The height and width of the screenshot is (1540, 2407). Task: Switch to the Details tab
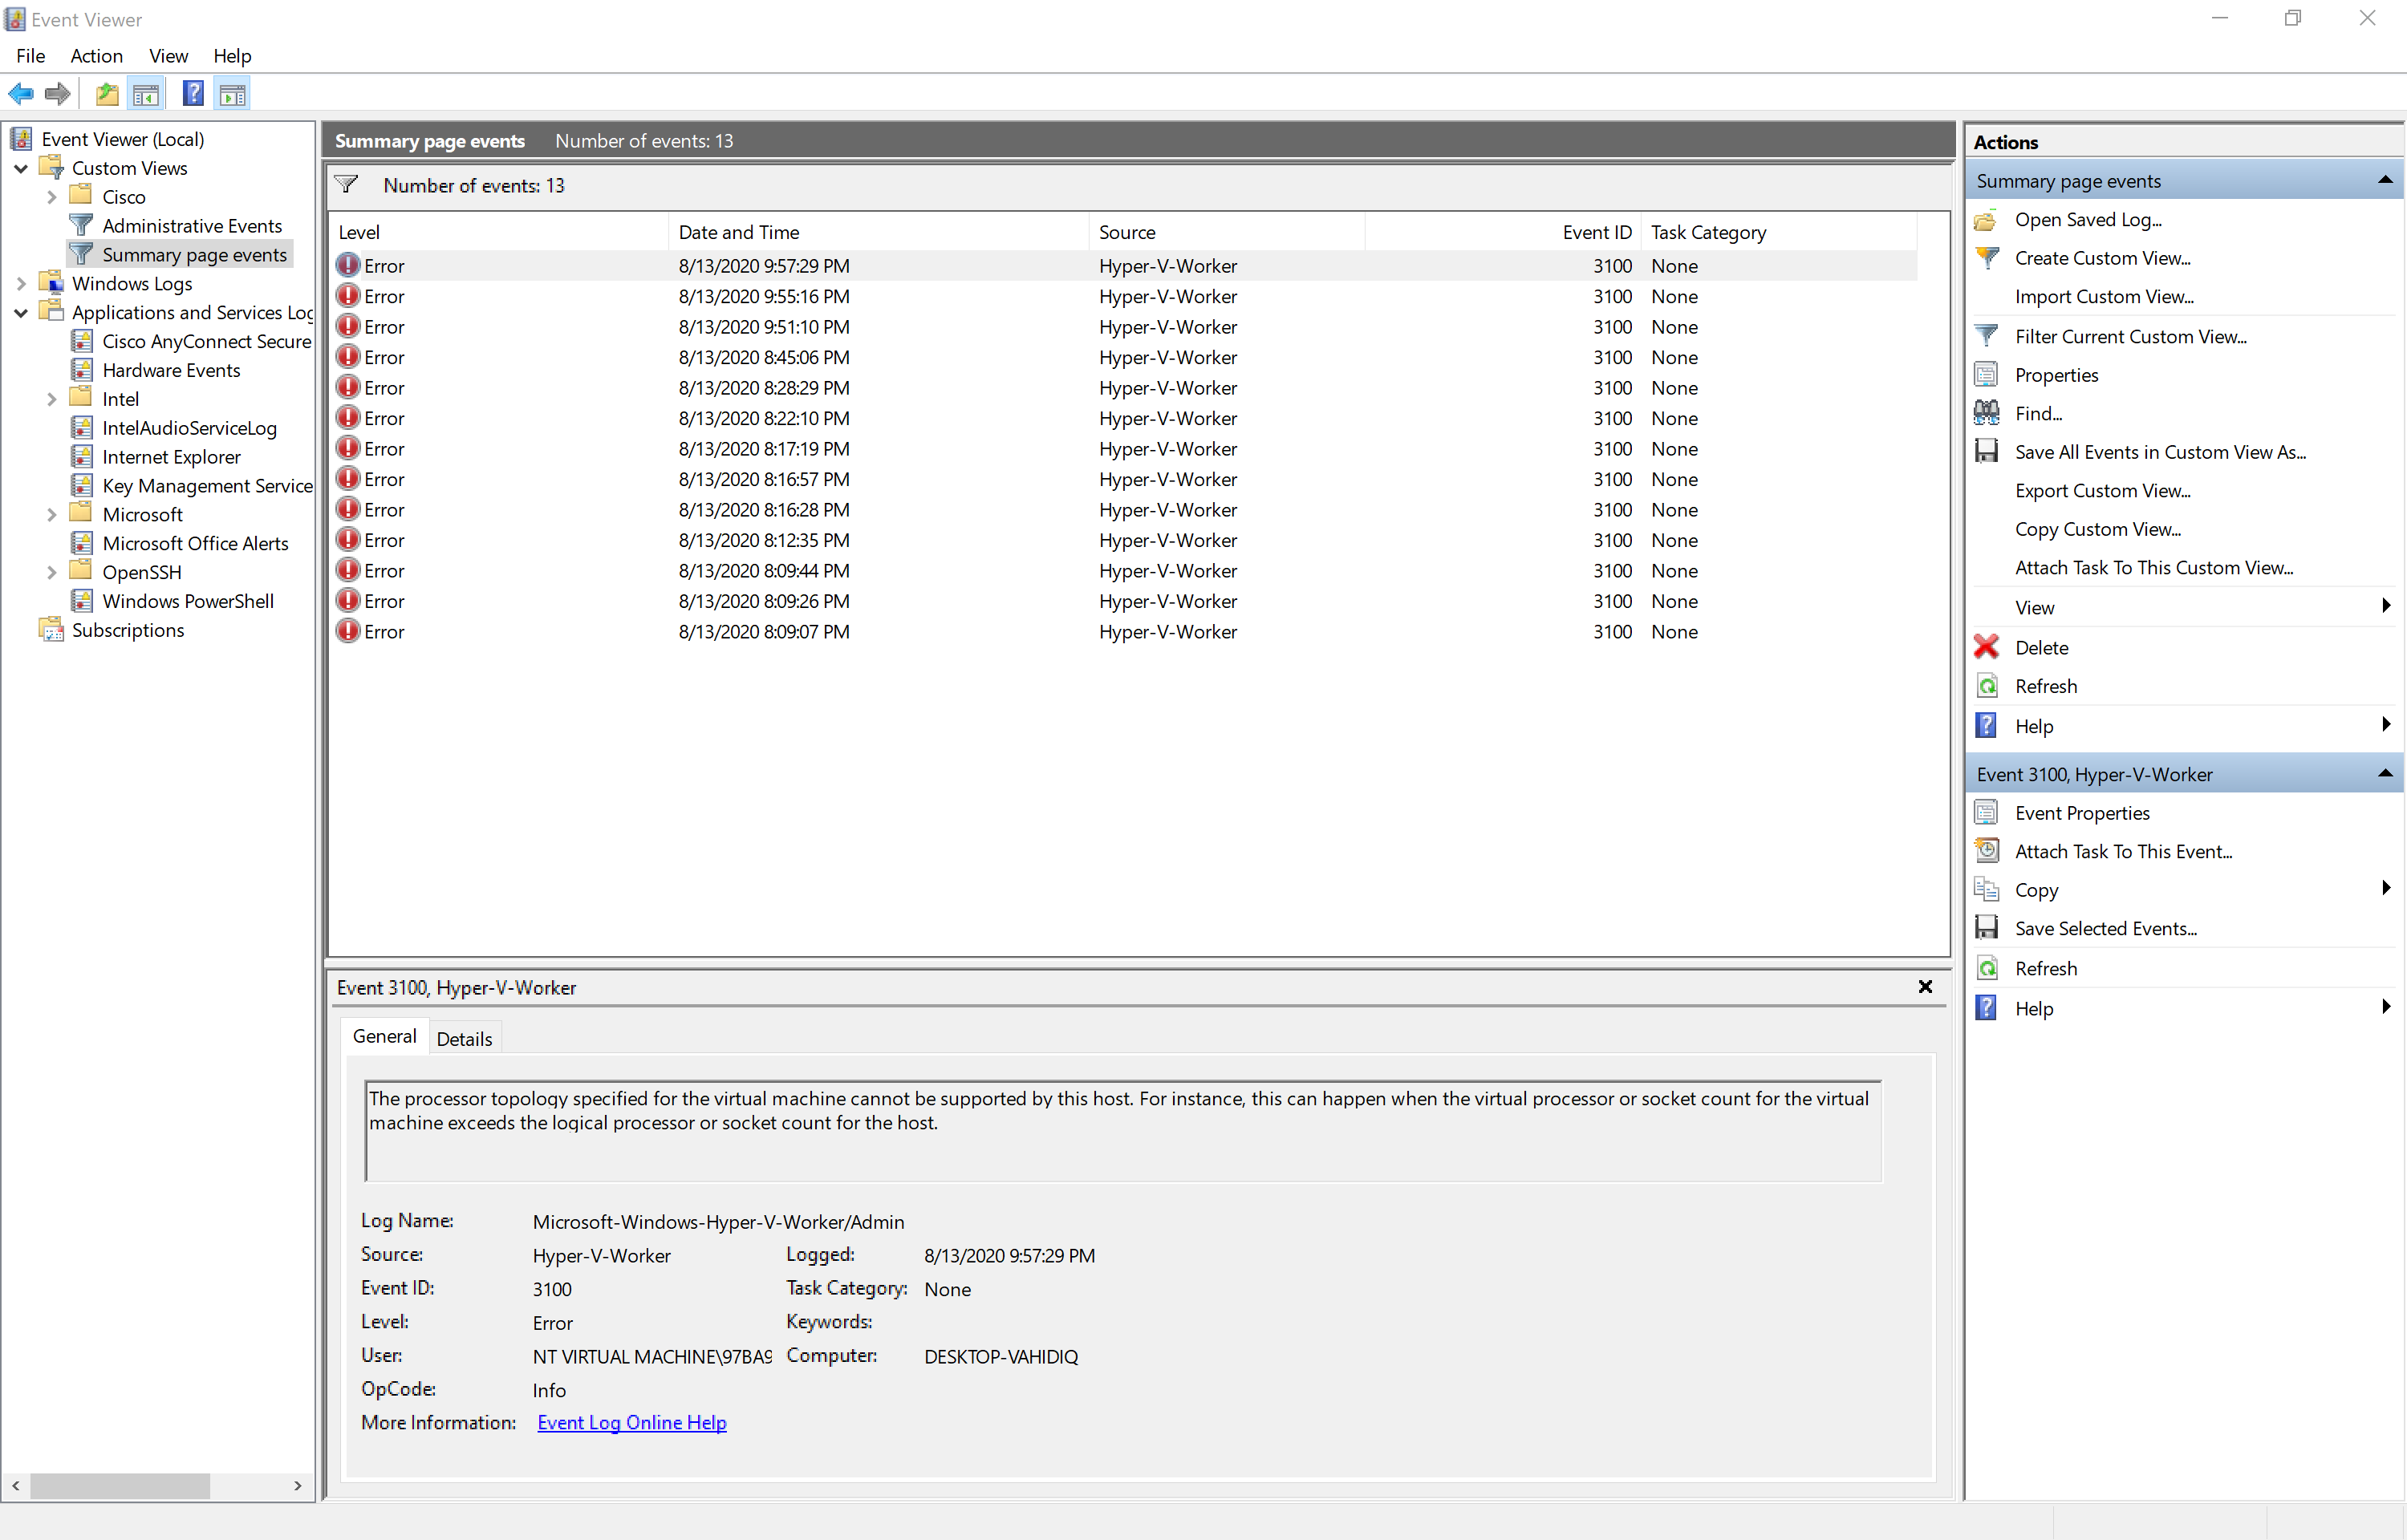[x=464, y=1038]
